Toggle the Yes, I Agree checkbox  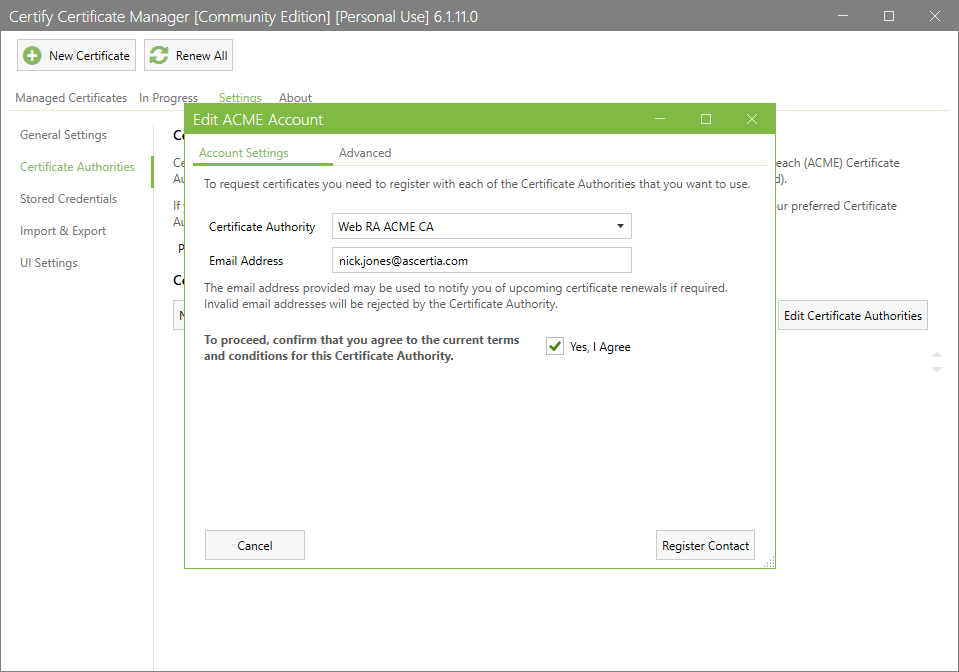[555, 347]
